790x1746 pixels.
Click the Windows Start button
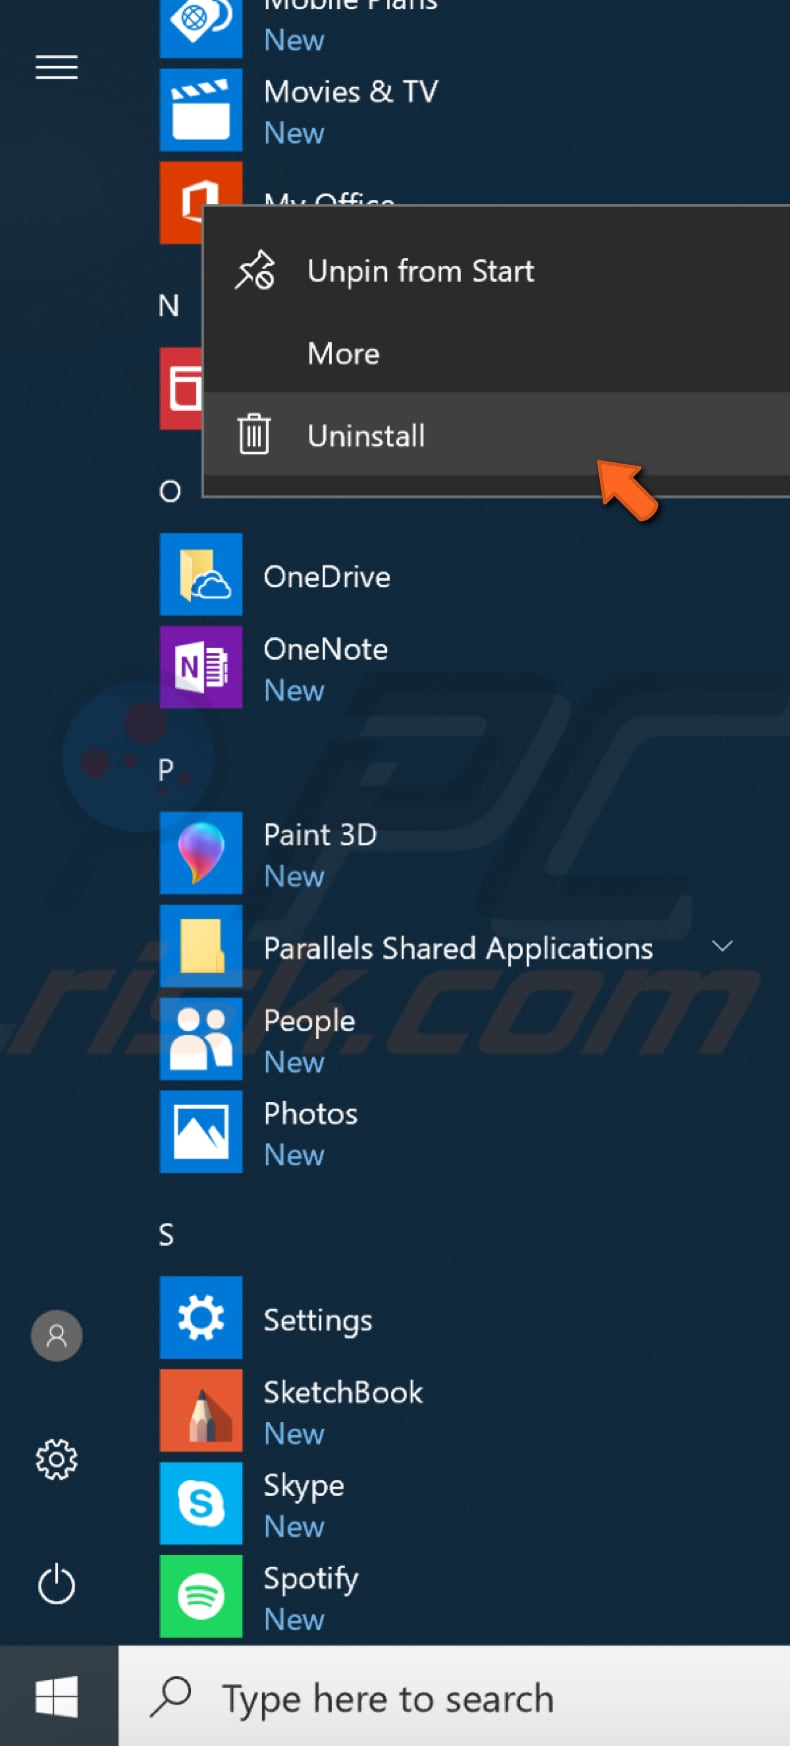57,1696
